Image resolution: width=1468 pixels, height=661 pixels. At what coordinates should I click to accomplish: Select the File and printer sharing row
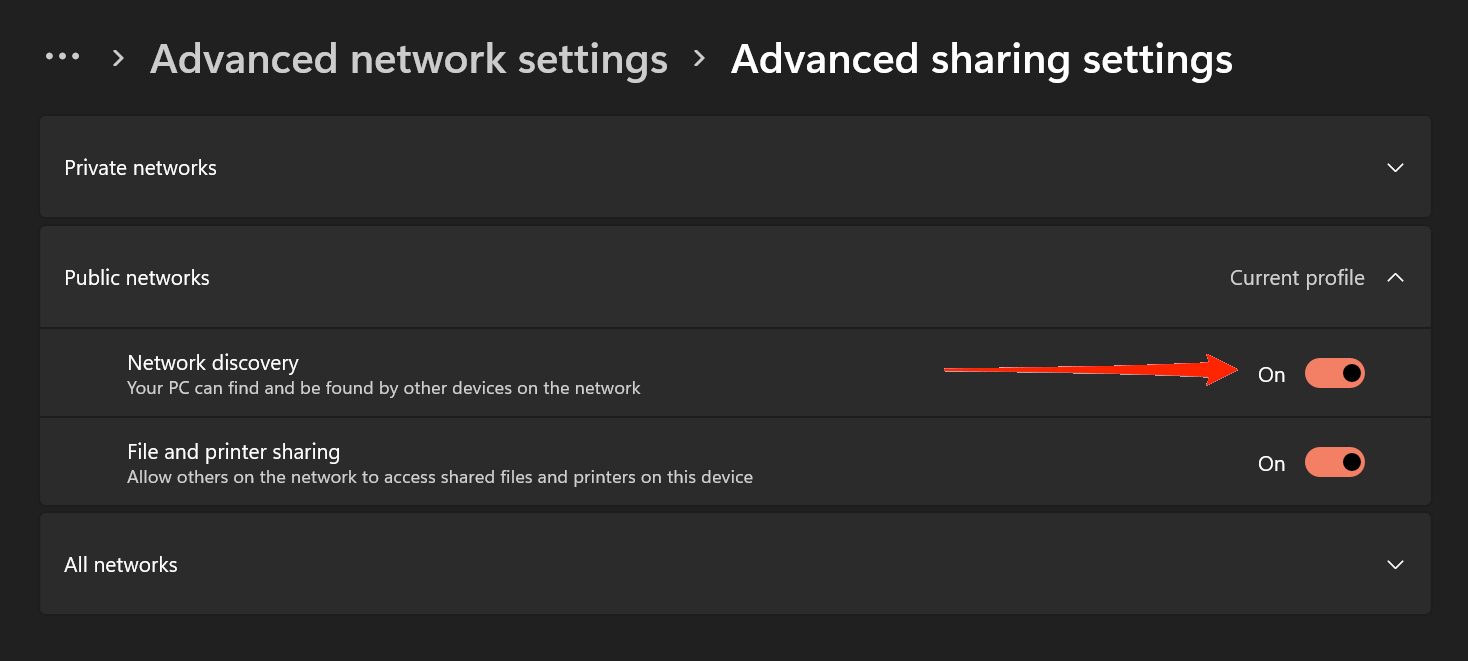[600, 461]
